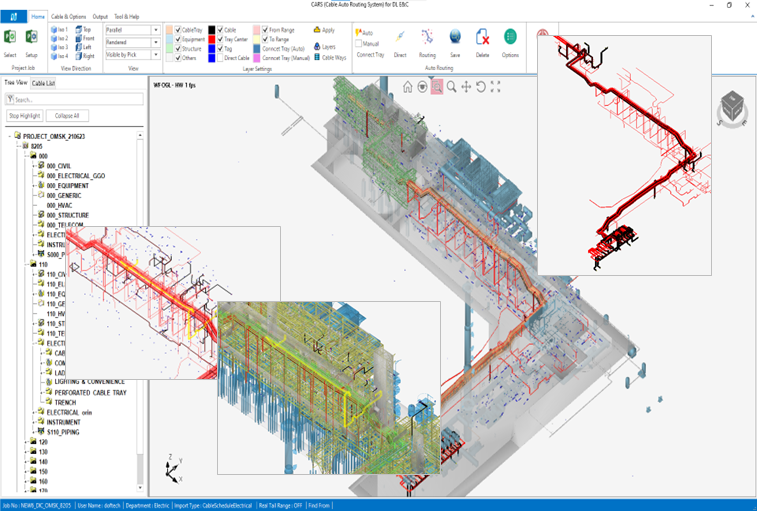This screenshot has width=757, height=511.
Task: Click the Collapse All button
Action: [x=66, y=116]
